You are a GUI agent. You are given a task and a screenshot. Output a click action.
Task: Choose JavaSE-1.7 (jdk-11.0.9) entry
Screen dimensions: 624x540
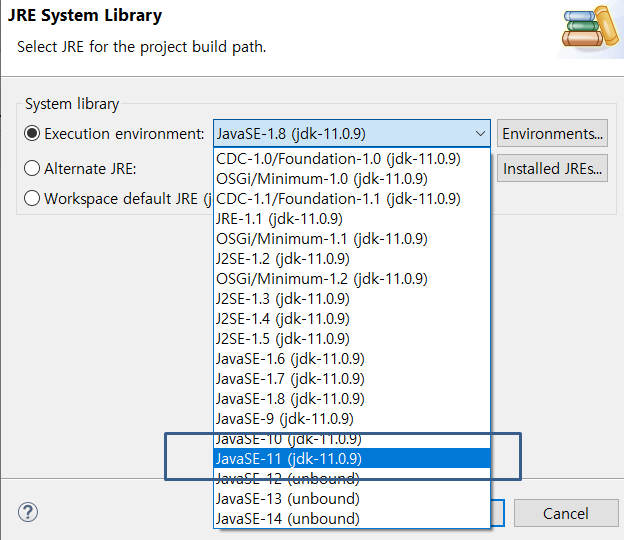(x=352, y=378)
